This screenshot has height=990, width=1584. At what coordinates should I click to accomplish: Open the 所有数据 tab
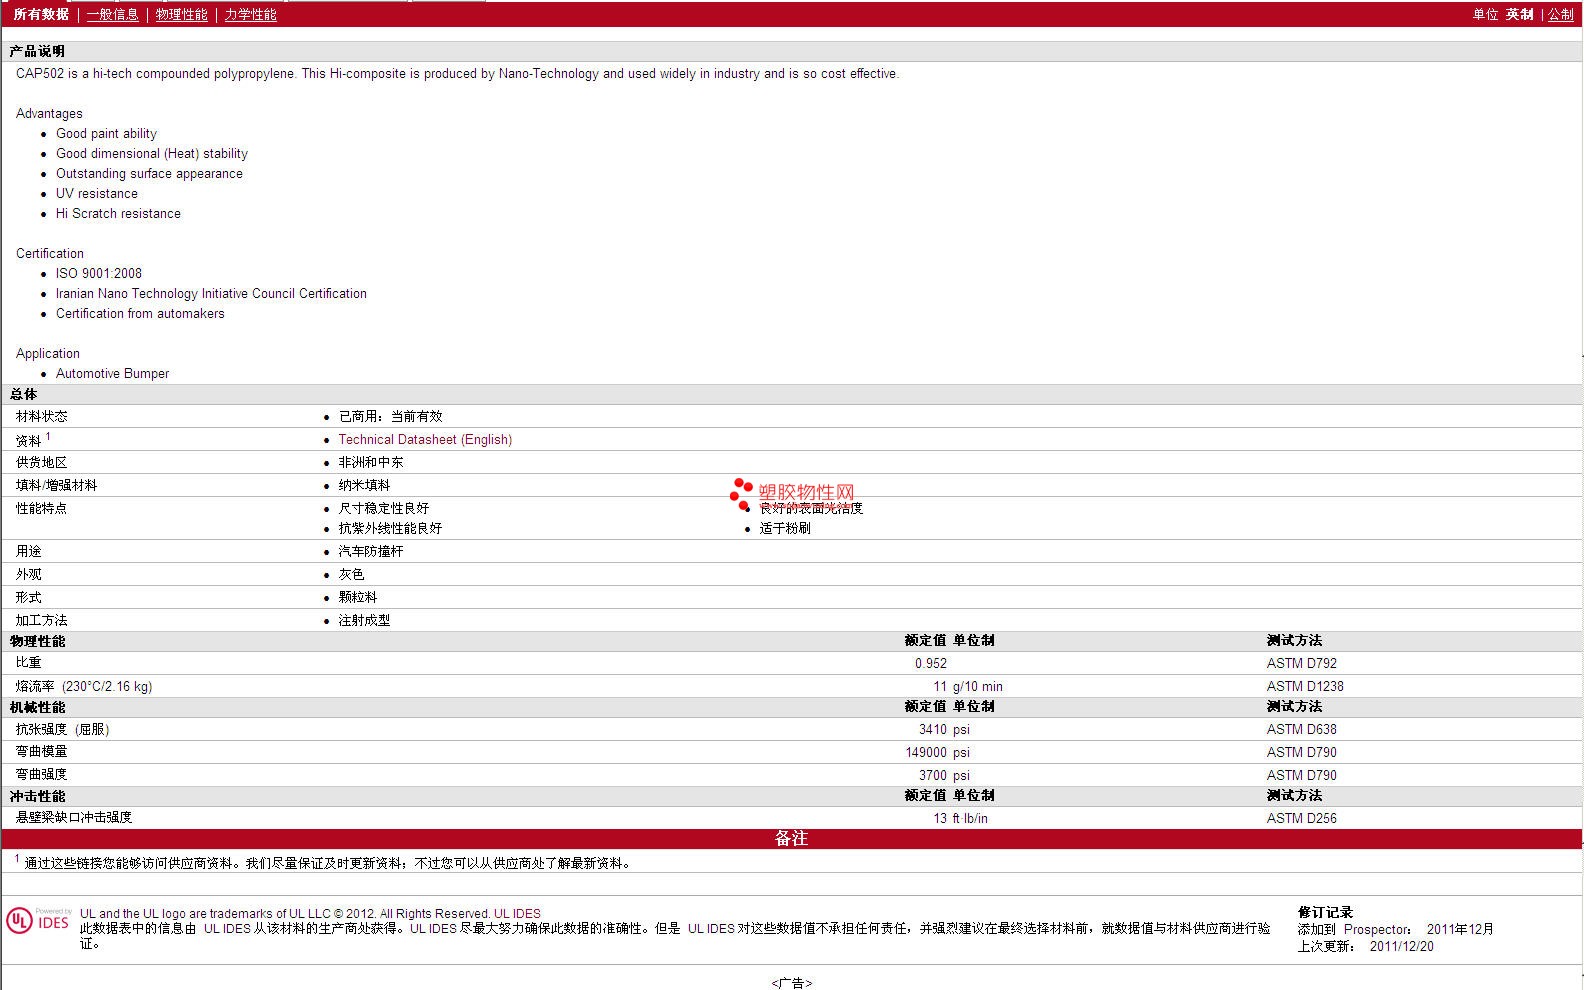pos(41,14)
